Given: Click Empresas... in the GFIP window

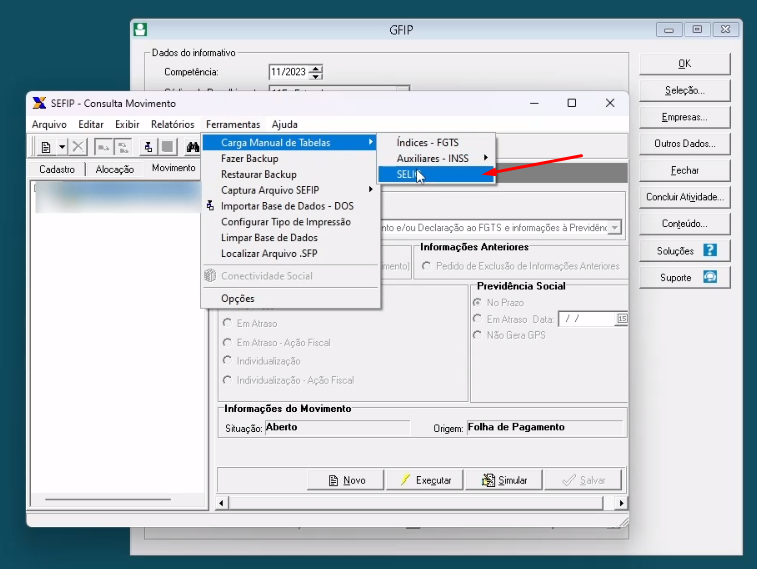Looking at the screenshot, I should pos(685,117).
